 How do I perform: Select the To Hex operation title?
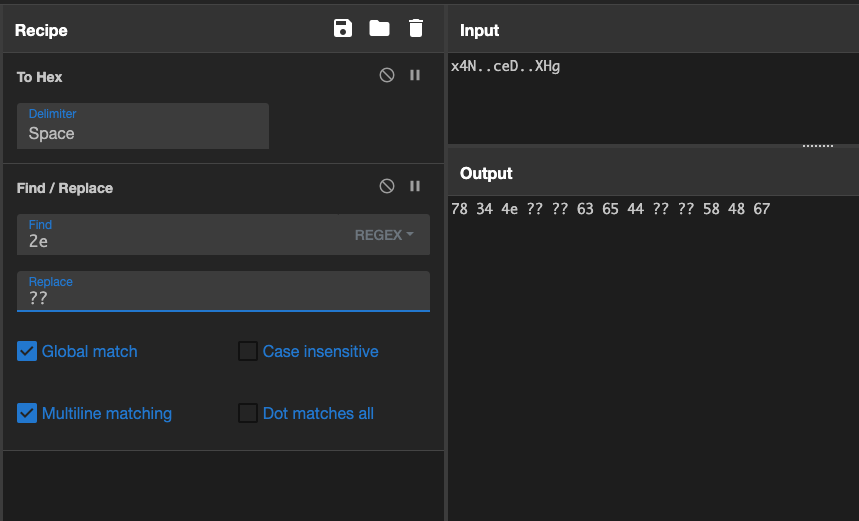point(40,77)
